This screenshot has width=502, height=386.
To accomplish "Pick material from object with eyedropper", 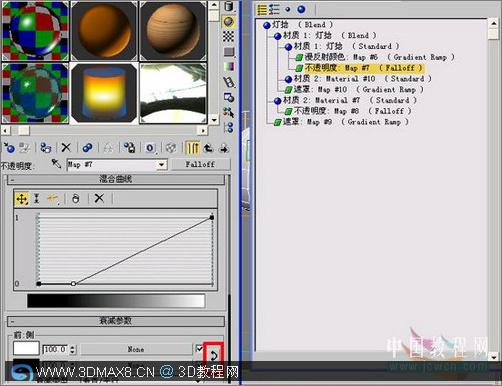I will [56, 163].
